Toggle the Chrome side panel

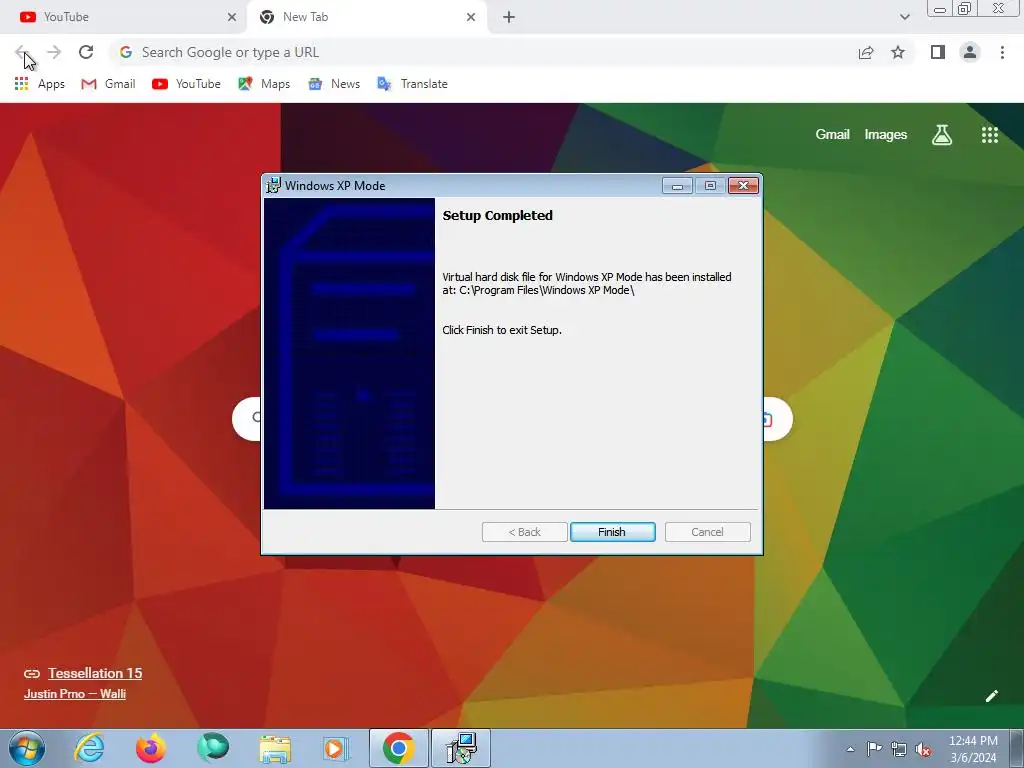click(938, 52)
